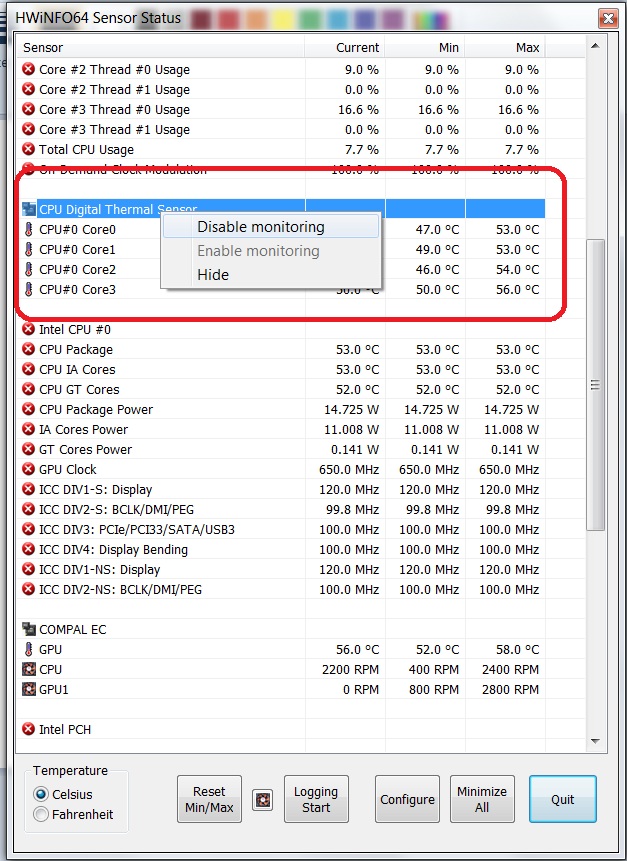Click the Min column header
The image size is (627, 861).
coord(425,48)
